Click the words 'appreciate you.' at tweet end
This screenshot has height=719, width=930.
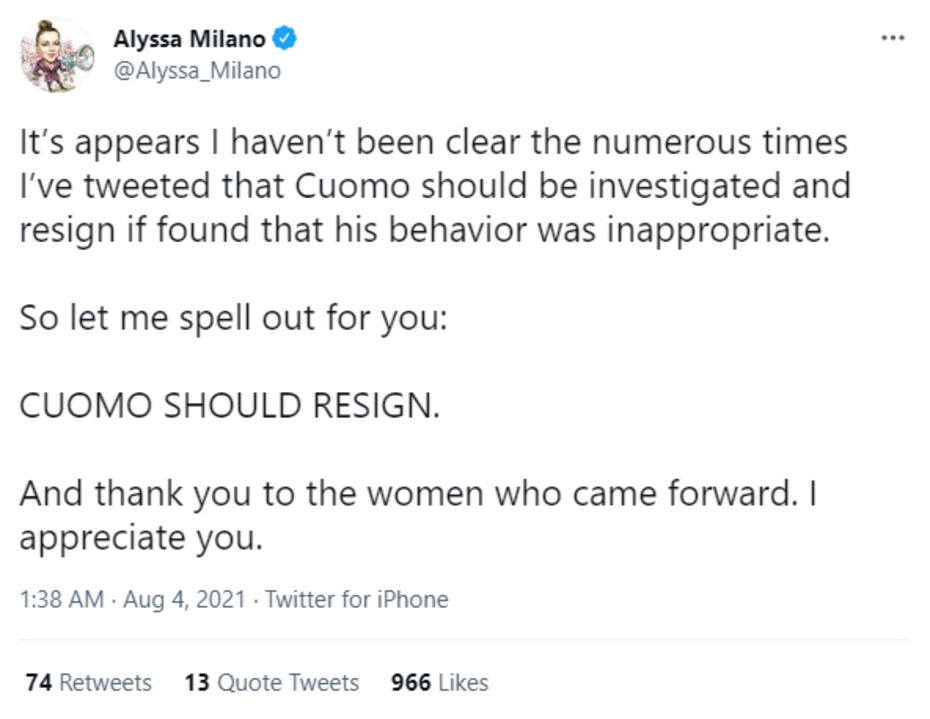click(x=141, y=538)
